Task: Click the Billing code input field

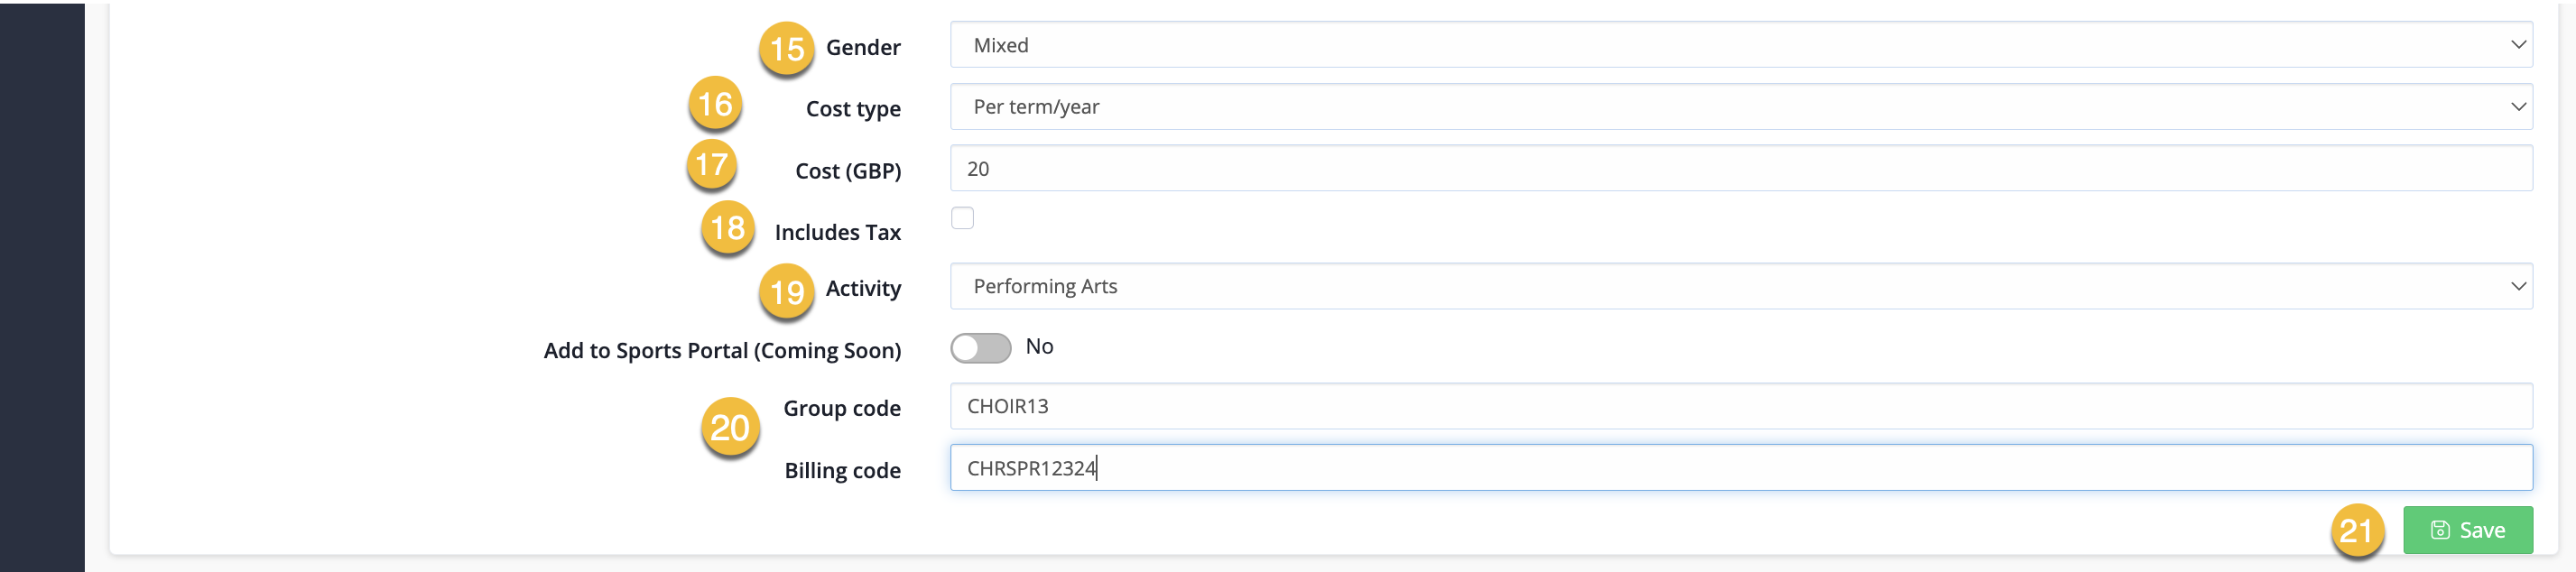Action: (1740, 467)
